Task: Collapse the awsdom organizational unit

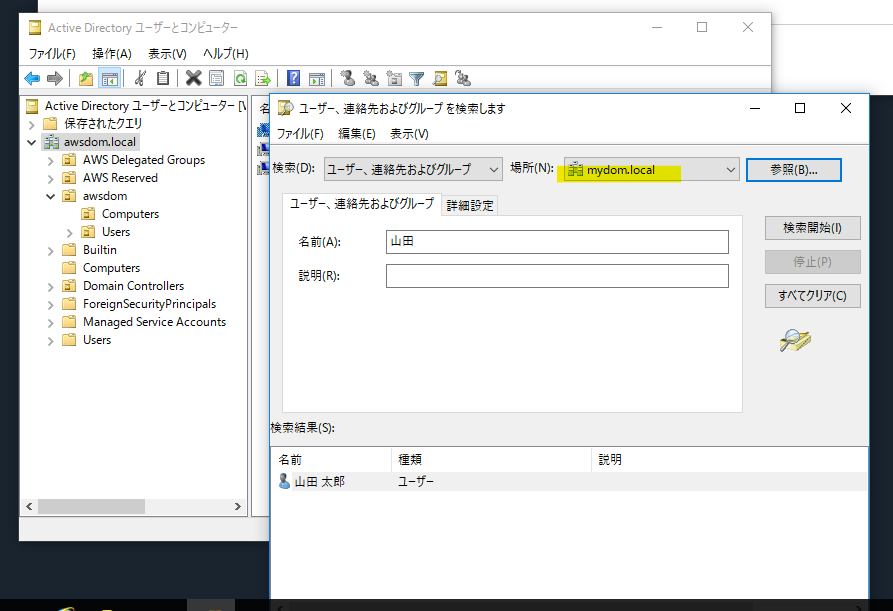Action: click(x=51, y=196)
